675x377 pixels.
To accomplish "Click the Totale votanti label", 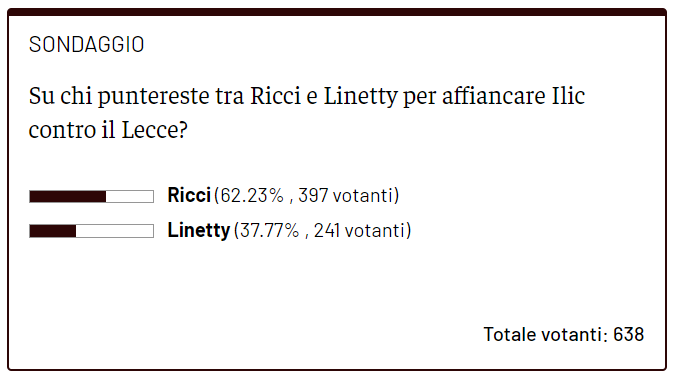I will click(x=545, y=334).
